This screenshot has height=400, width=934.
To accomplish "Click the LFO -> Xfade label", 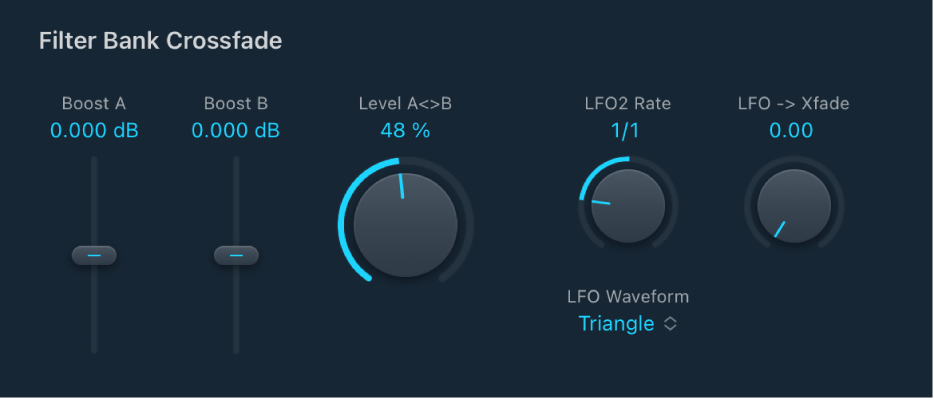I will click(x=794, y=103).
